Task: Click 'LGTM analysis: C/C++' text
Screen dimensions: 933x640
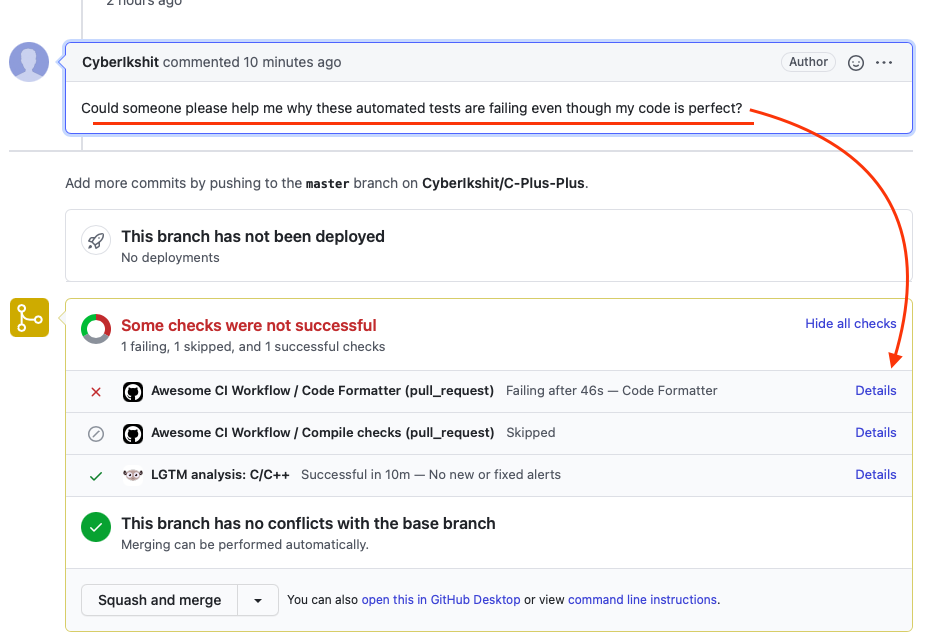Action: (220, 475)
